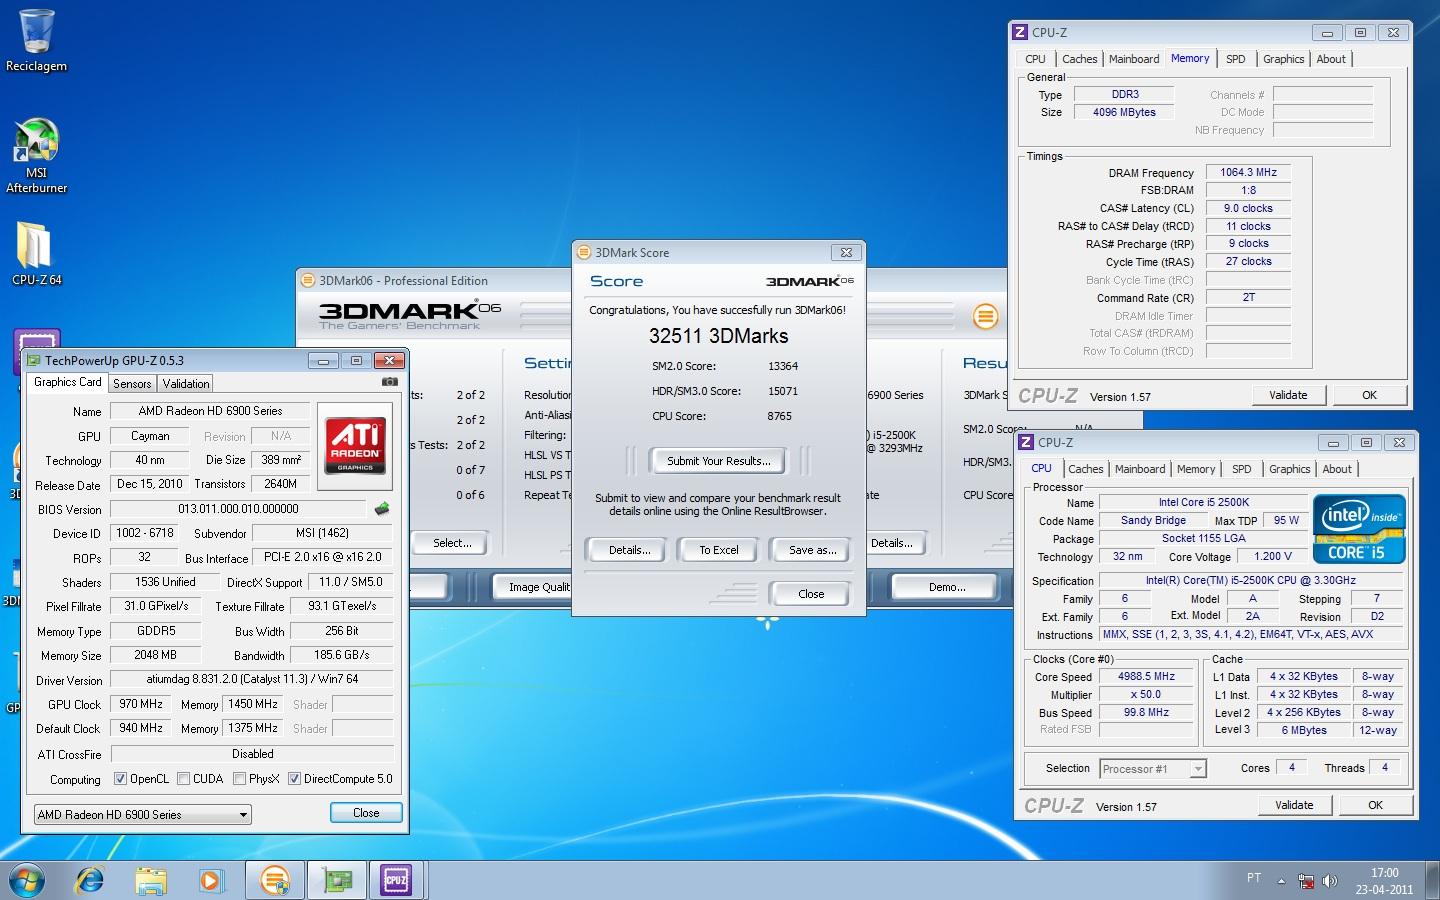Image resolution: width=1440 pixels, height=900 pixels.
Task: Click the volume speaker tray icon
Action: tap(1330, 881)
